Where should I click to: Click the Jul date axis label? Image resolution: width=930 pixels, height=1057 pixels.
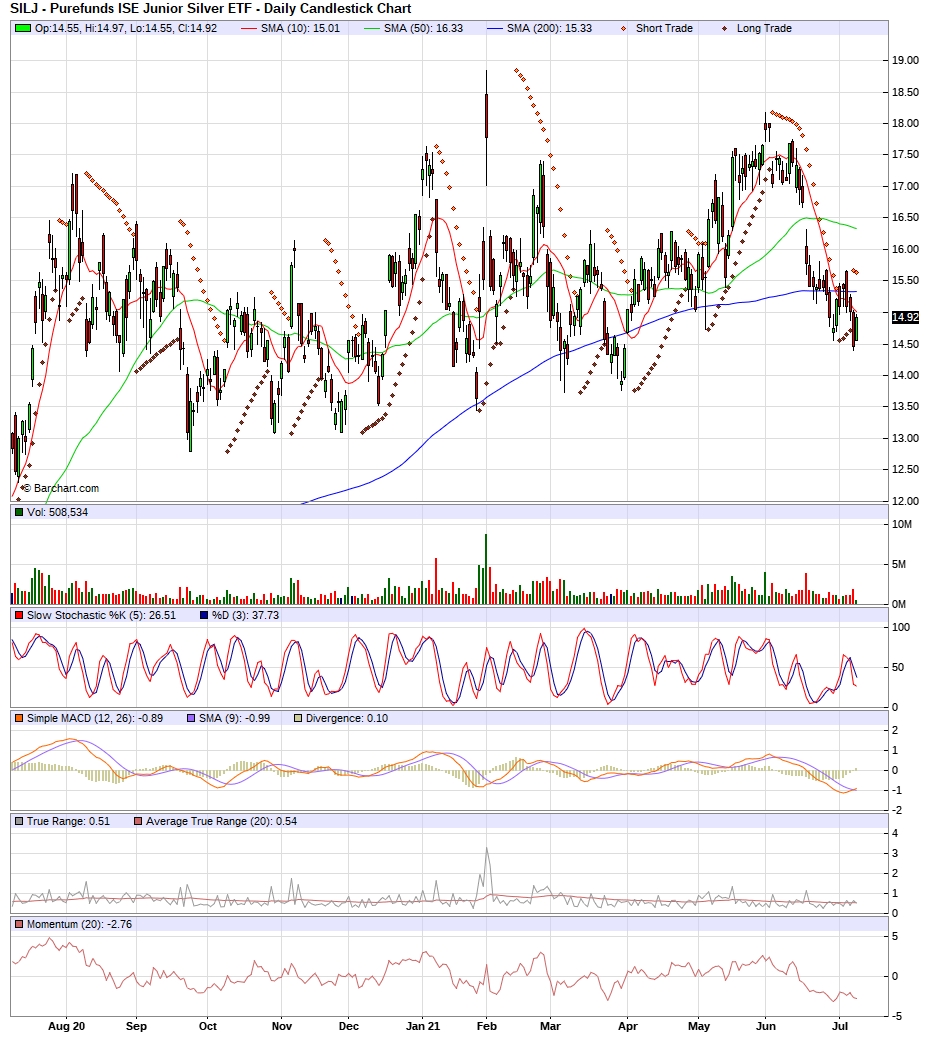pyautogui.click(x=840, y=1026)
